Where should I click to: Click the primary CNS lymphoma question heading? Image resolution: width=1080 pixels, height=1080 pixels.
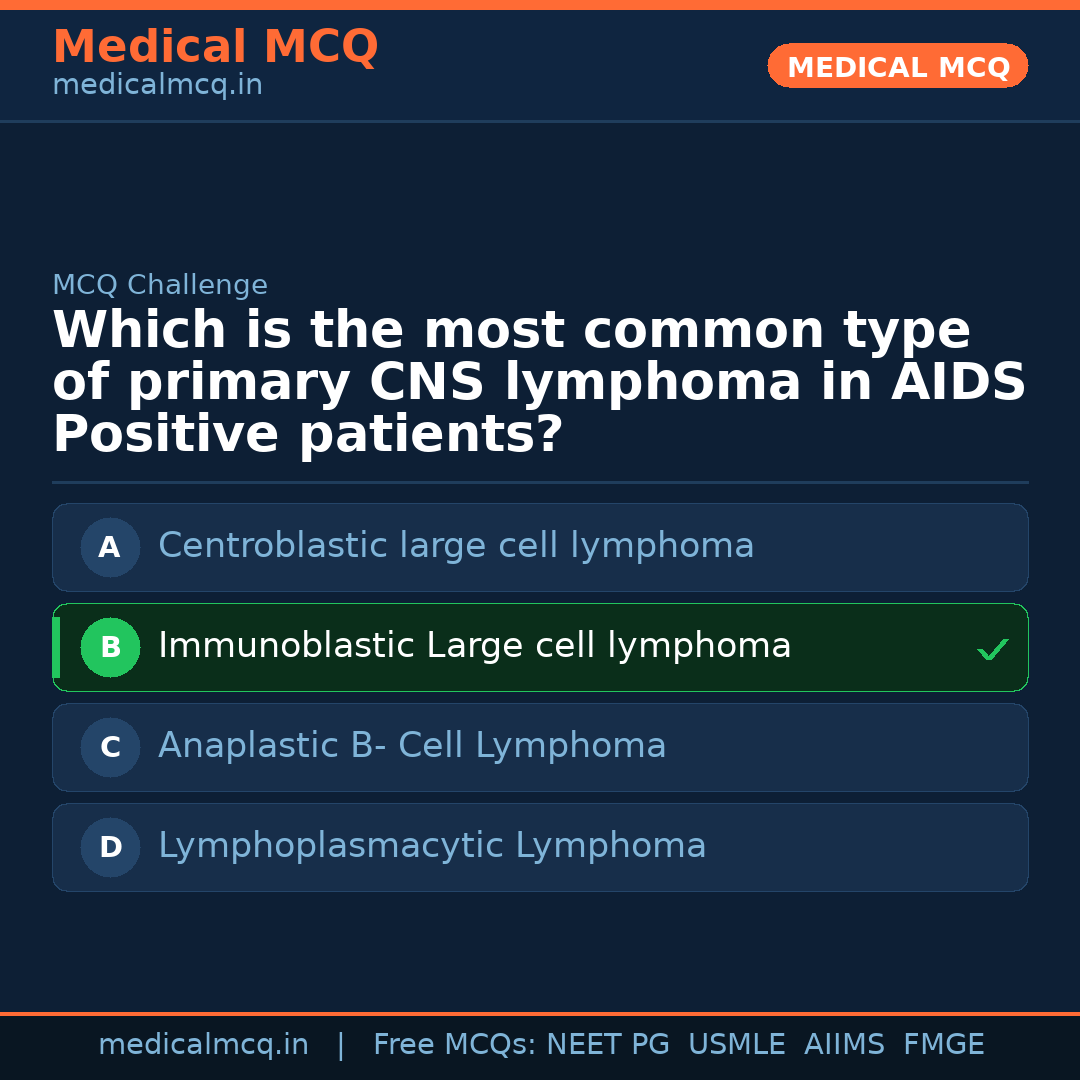tap(540, 382)
